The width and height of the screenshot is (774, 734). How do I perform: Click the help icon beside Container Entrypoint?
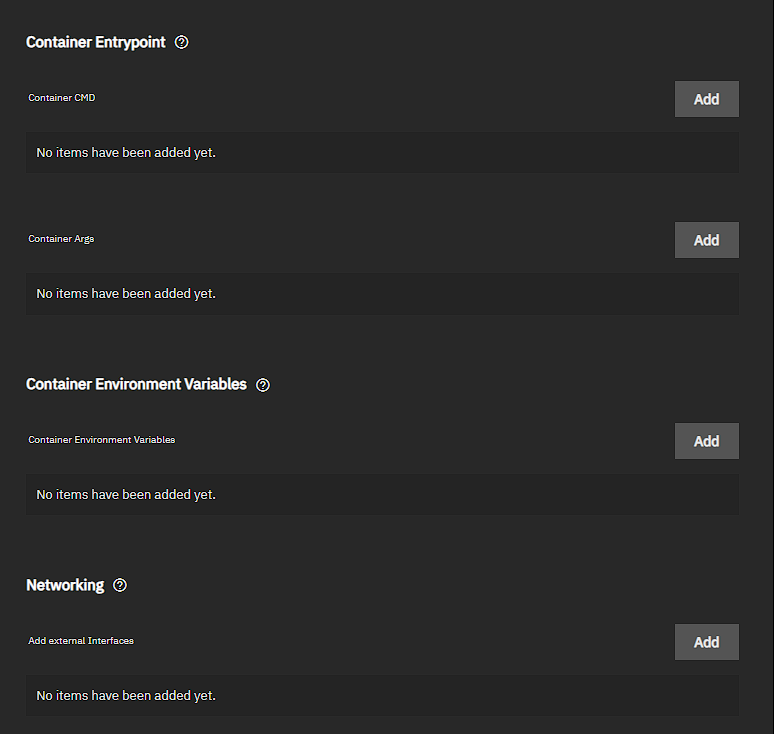[x=181, y=43]
